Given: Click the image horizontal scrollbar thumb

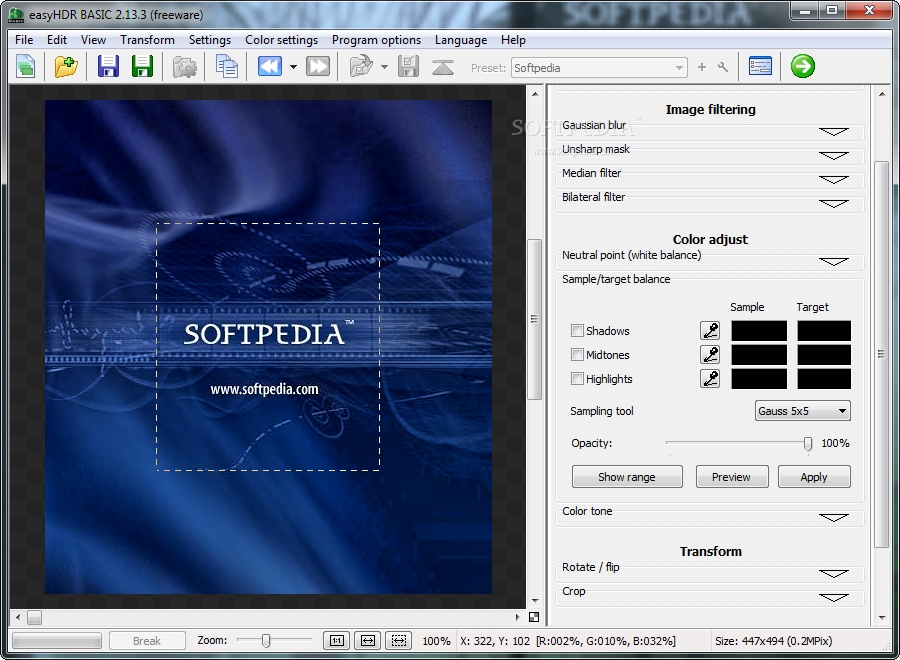Looking at the screenshot, I should coord(34,618).
